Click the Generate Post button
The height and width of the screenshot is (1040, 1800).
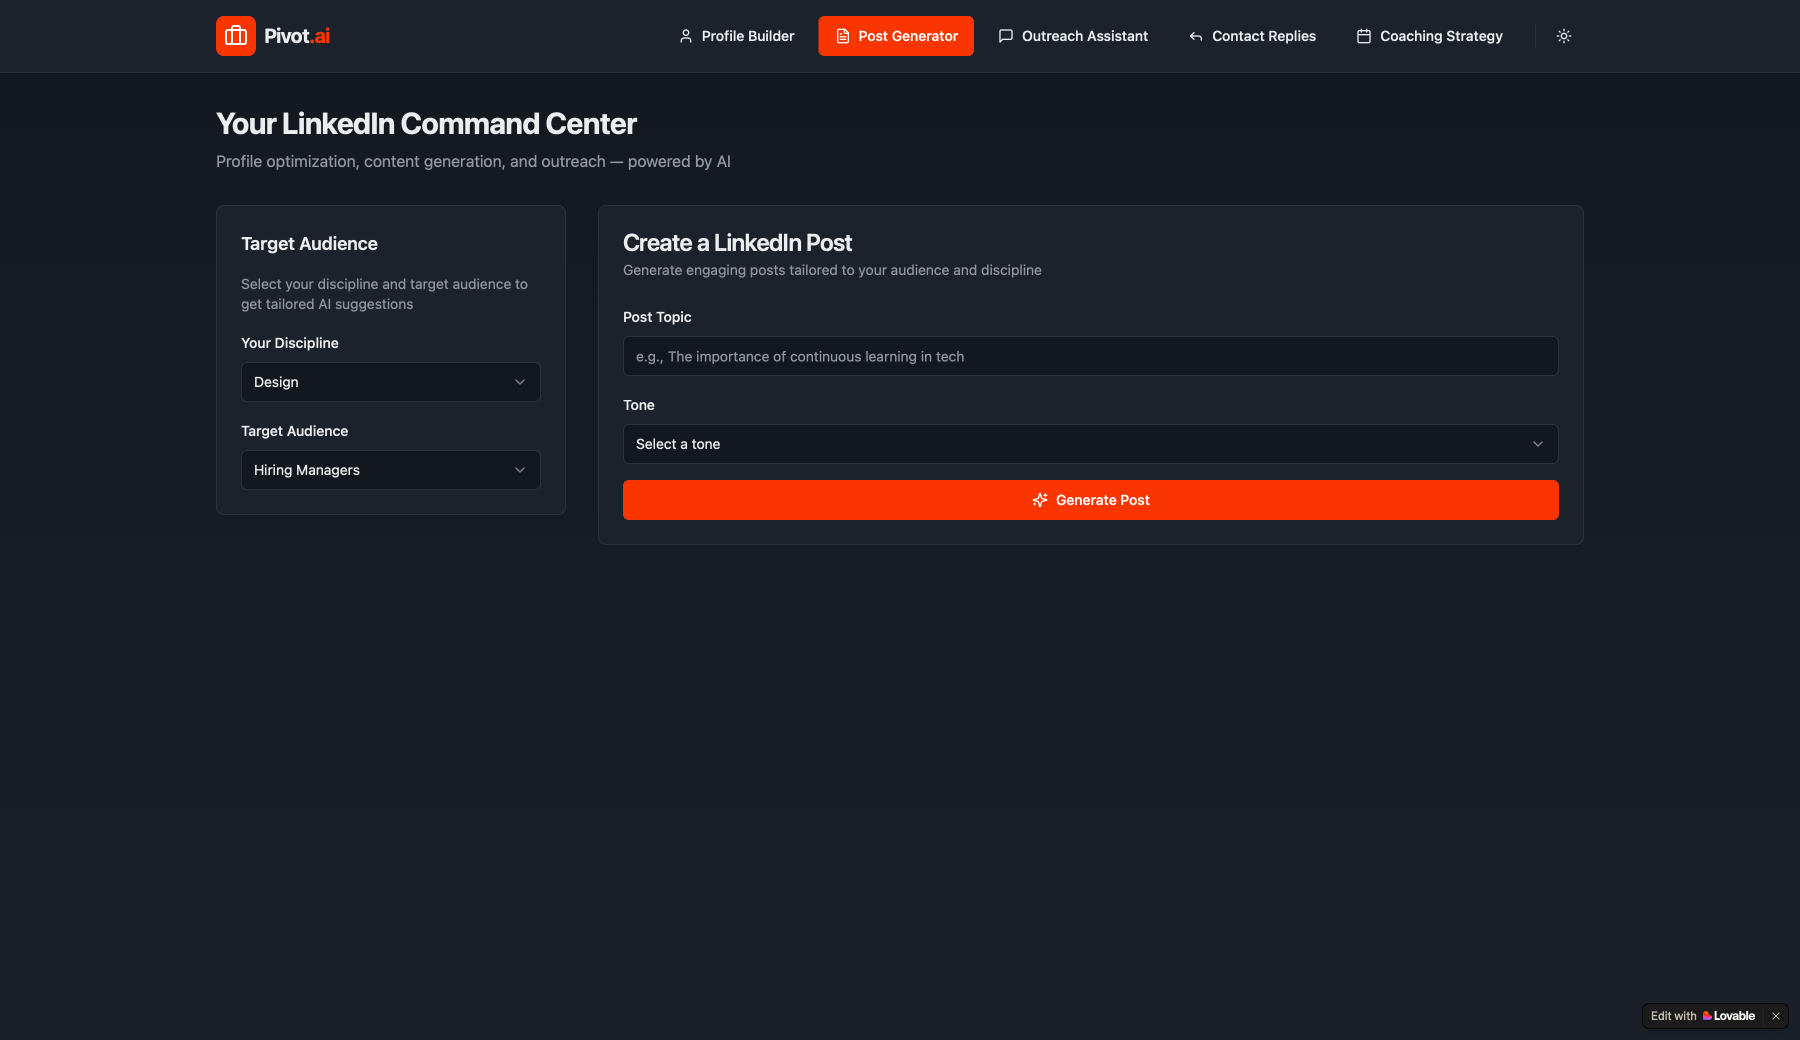1090,500
